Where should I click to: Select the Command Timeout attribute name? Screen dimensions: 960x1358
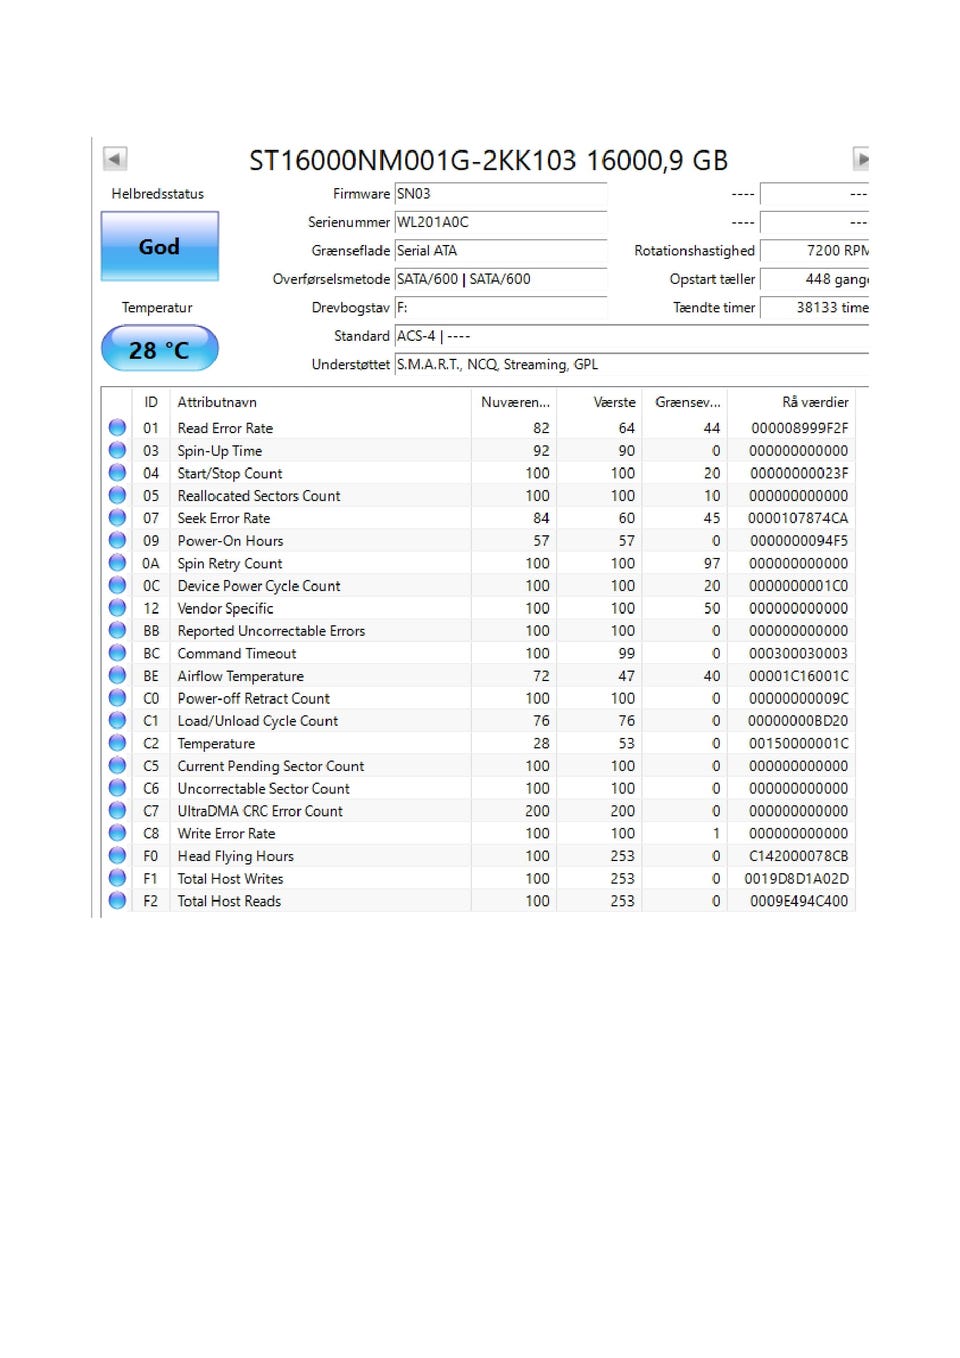point(237,653)
